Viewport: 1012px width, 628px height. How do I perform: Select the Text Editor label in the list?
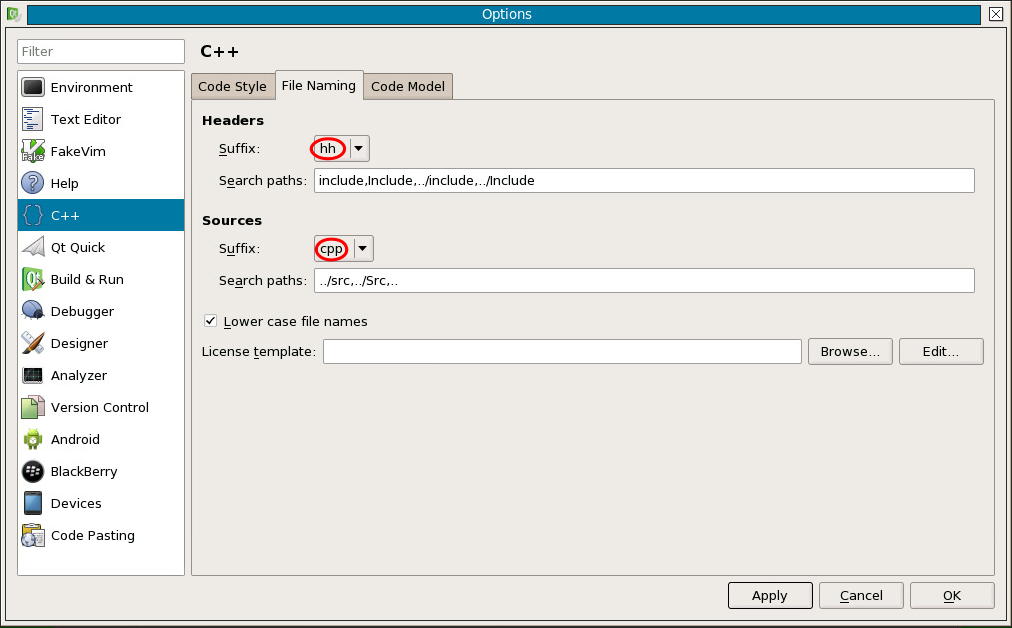click(x=86, y=119)
